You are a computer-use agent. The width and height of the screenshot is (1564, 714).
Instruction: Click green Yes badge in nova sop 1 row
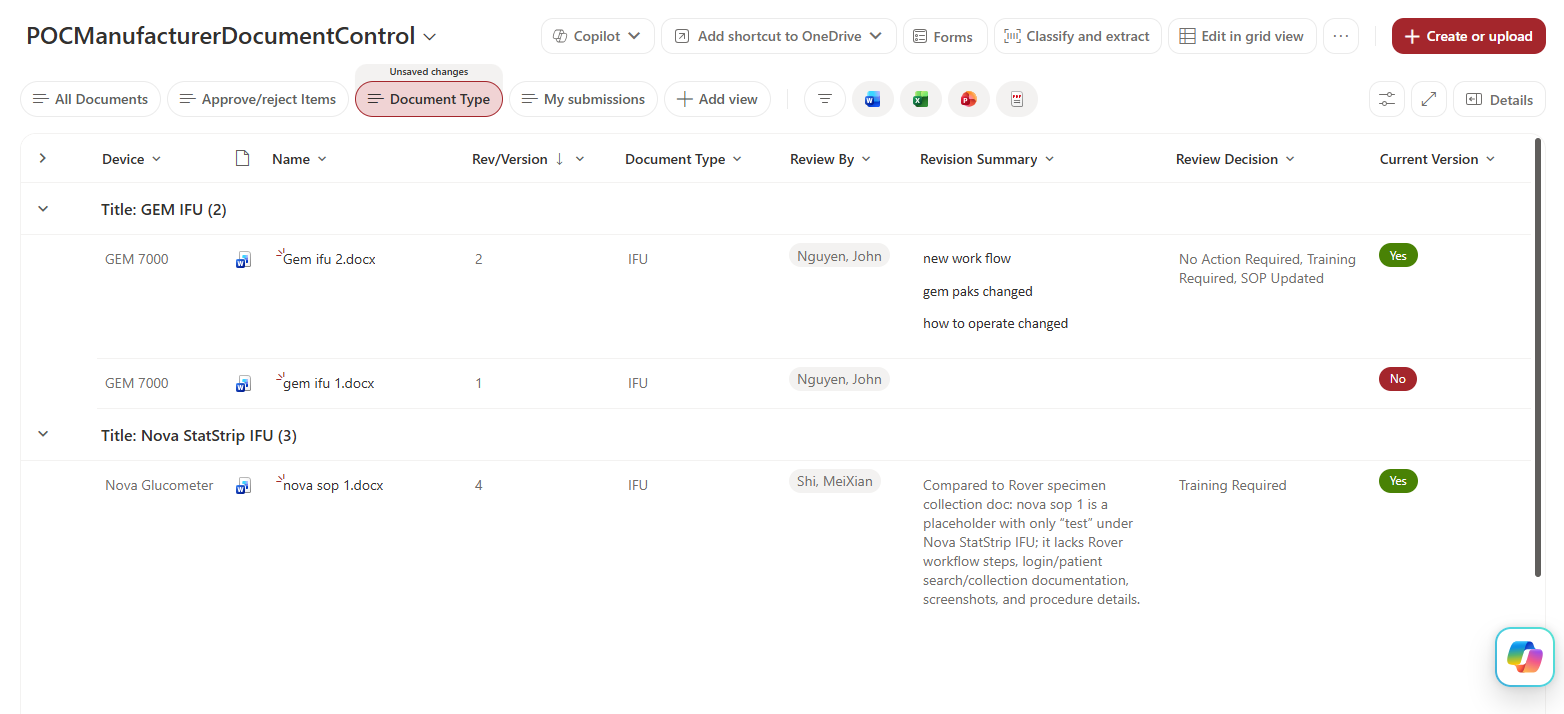(1398, 481)
